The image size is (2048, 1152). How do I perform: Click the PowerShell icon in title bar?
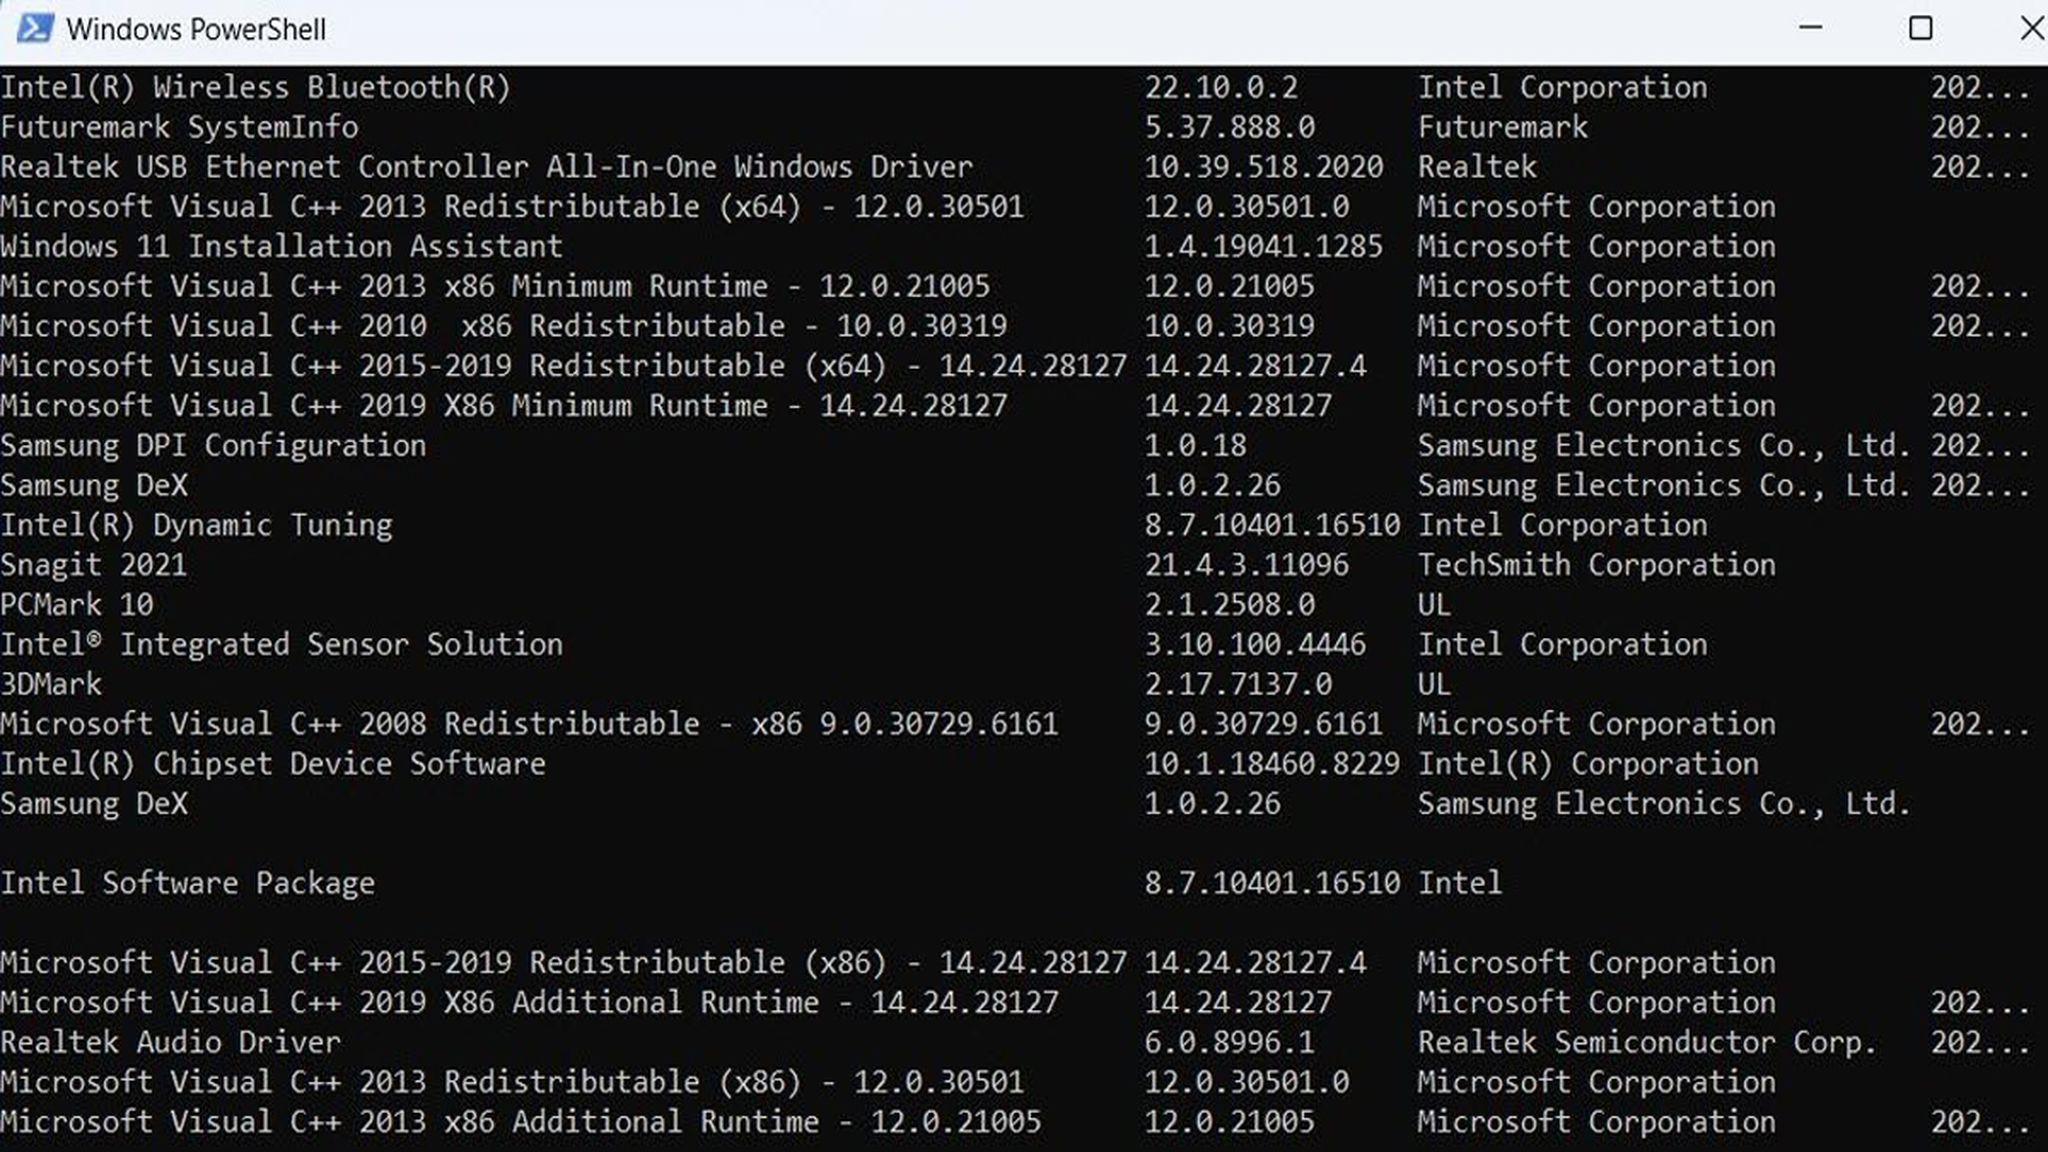point(33,28)
